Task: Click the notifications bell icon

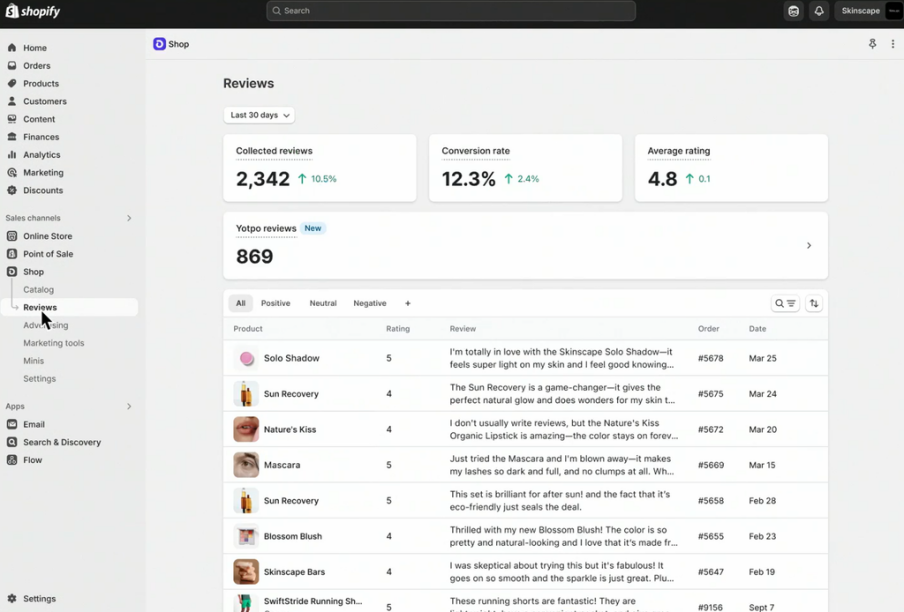Action: [x=818, y=11]
